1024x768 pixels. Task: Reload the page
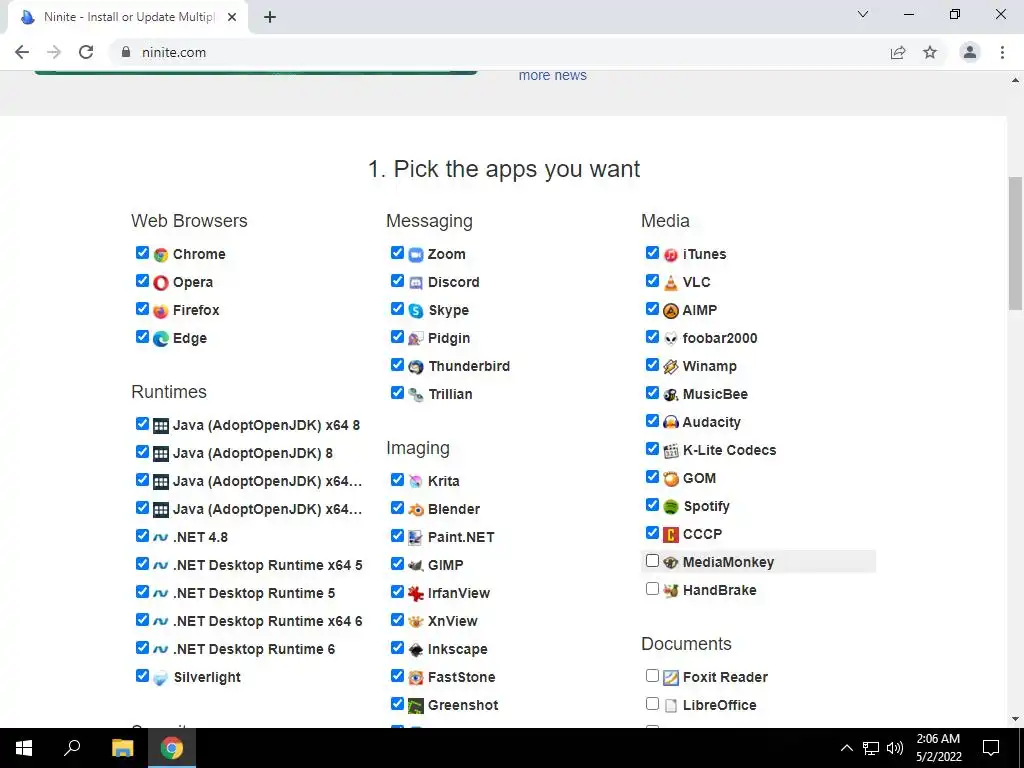[x=86, y=52]
